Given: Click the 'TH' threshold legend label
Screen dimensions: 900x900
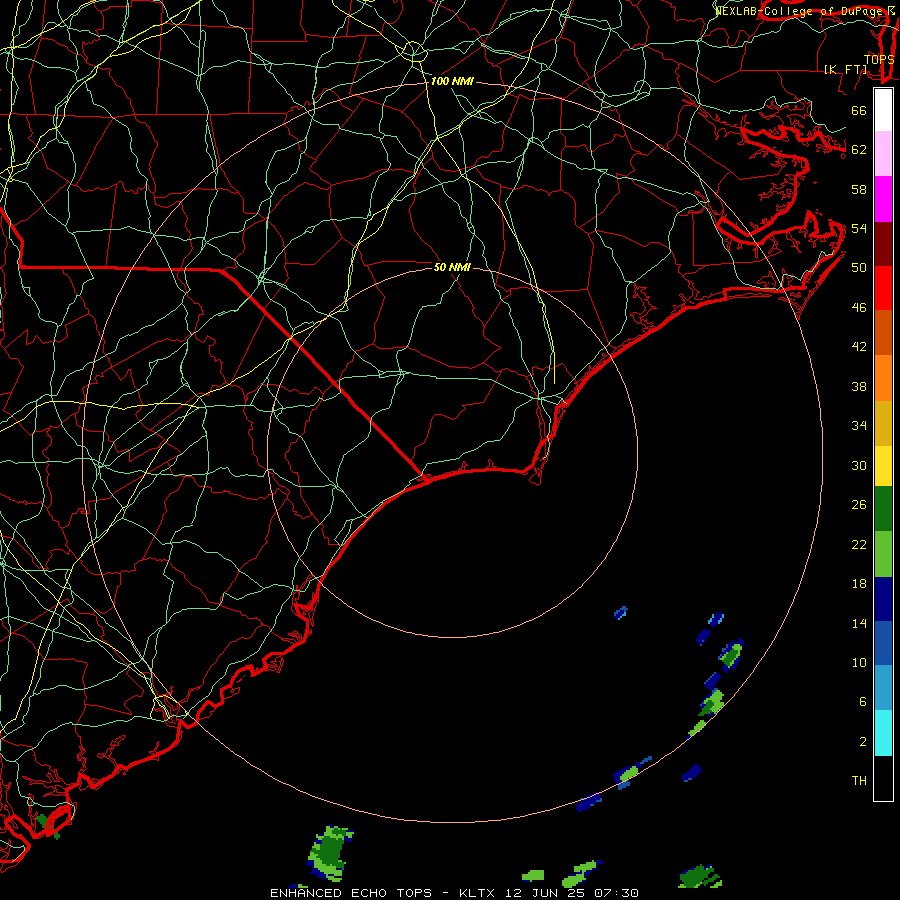Looking at the screenshot, I should (859, 781).
